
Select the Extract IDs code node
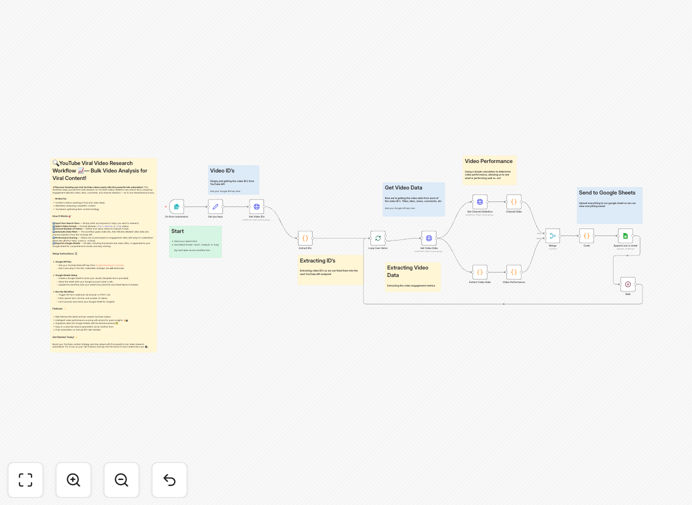[305, 238]
